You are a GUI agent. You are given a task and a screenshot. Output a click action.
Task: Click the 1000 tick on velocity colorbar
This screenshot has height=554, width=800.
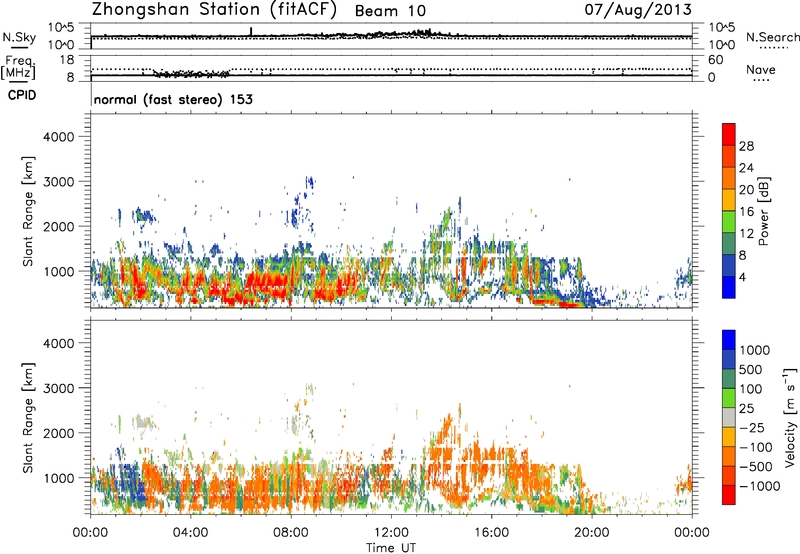coord(754,350)
